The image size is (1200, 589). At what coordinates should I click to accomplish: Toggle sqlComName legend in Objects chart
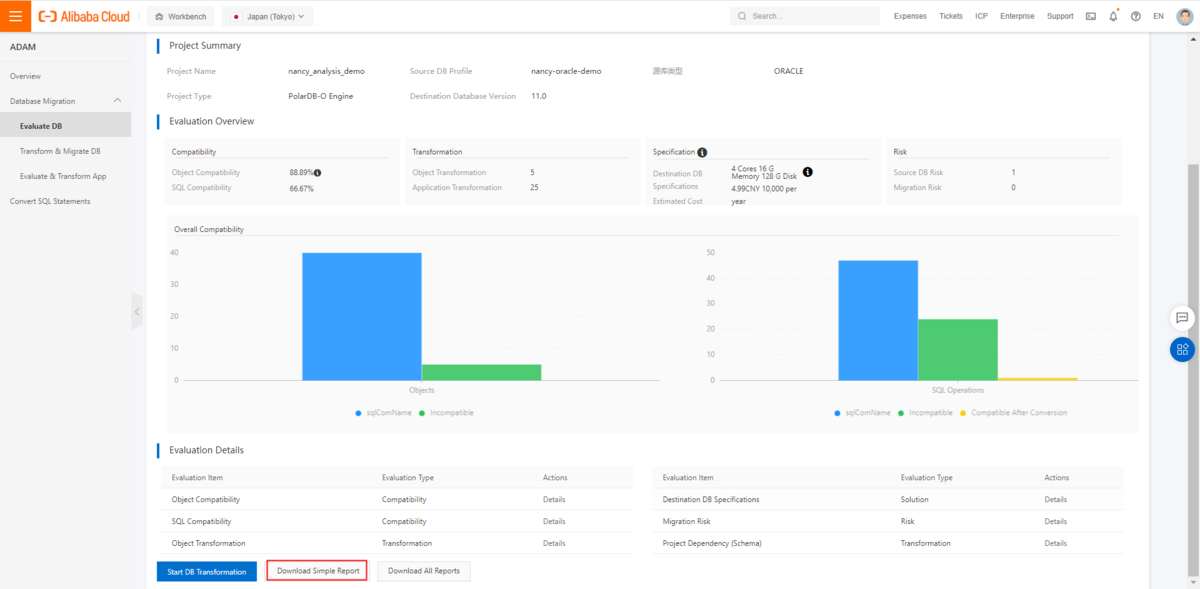coord(382,412)
